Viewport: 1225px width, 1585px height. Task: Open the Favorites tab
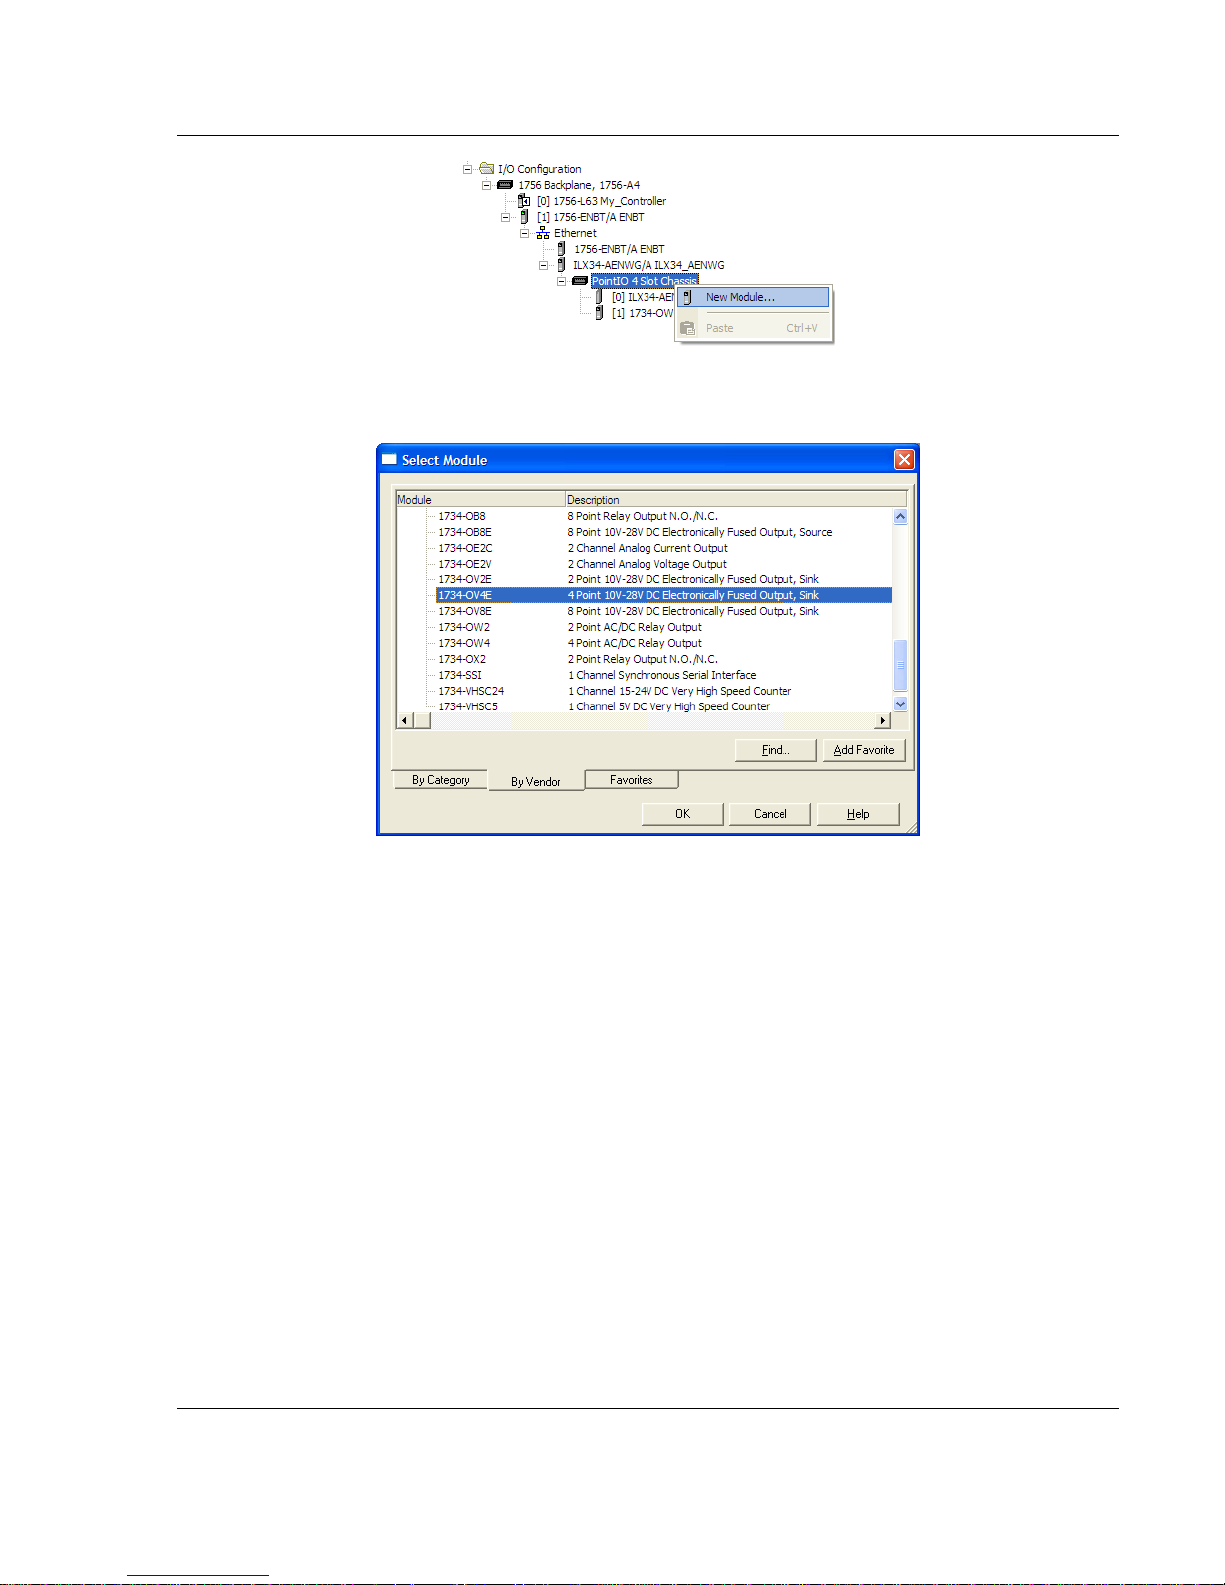tap(631, 780)
